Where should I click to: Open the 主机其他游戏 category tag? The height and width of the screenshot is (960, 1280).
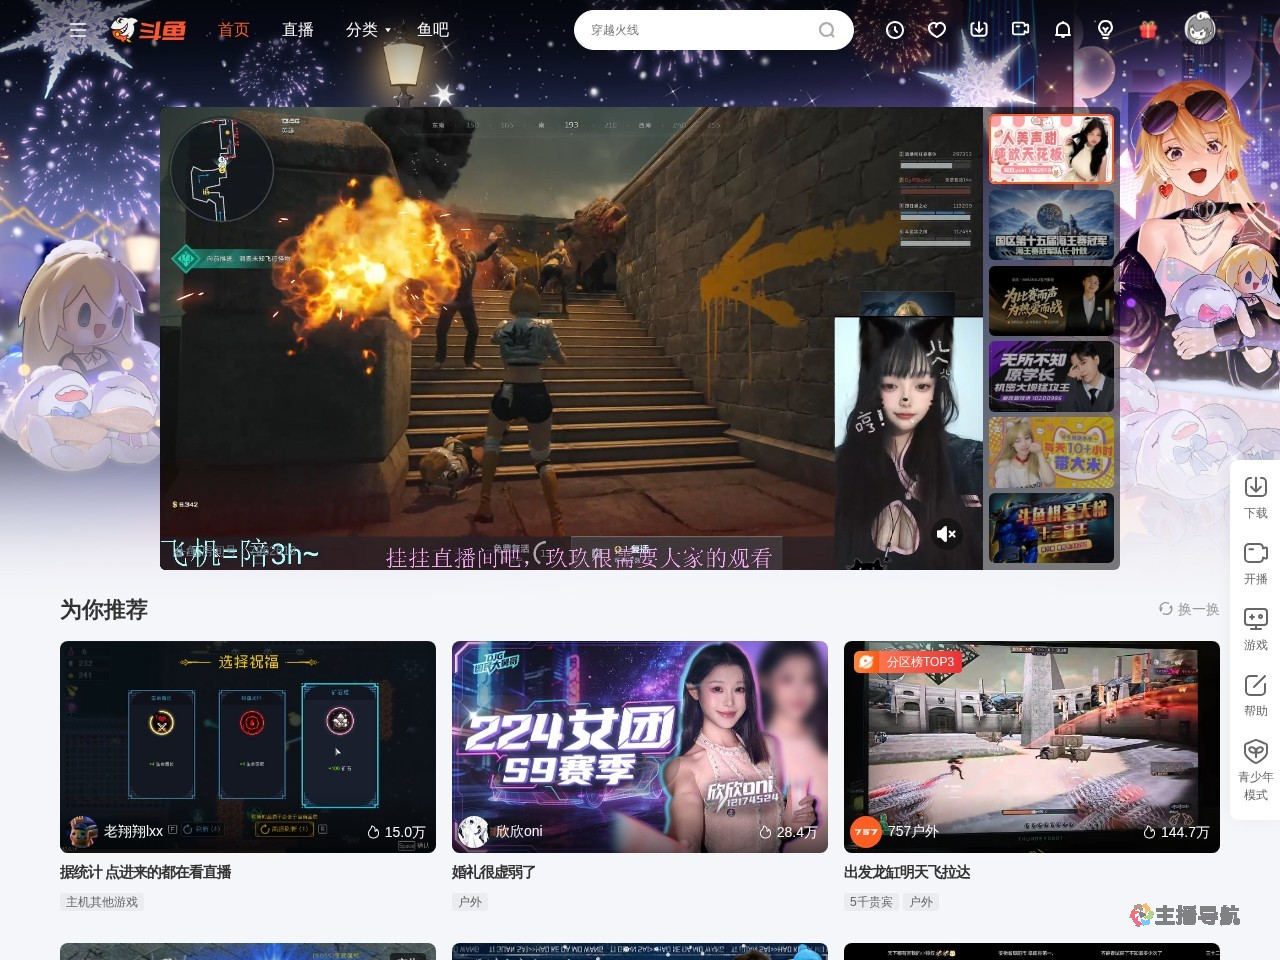click(x=102, y=901)
